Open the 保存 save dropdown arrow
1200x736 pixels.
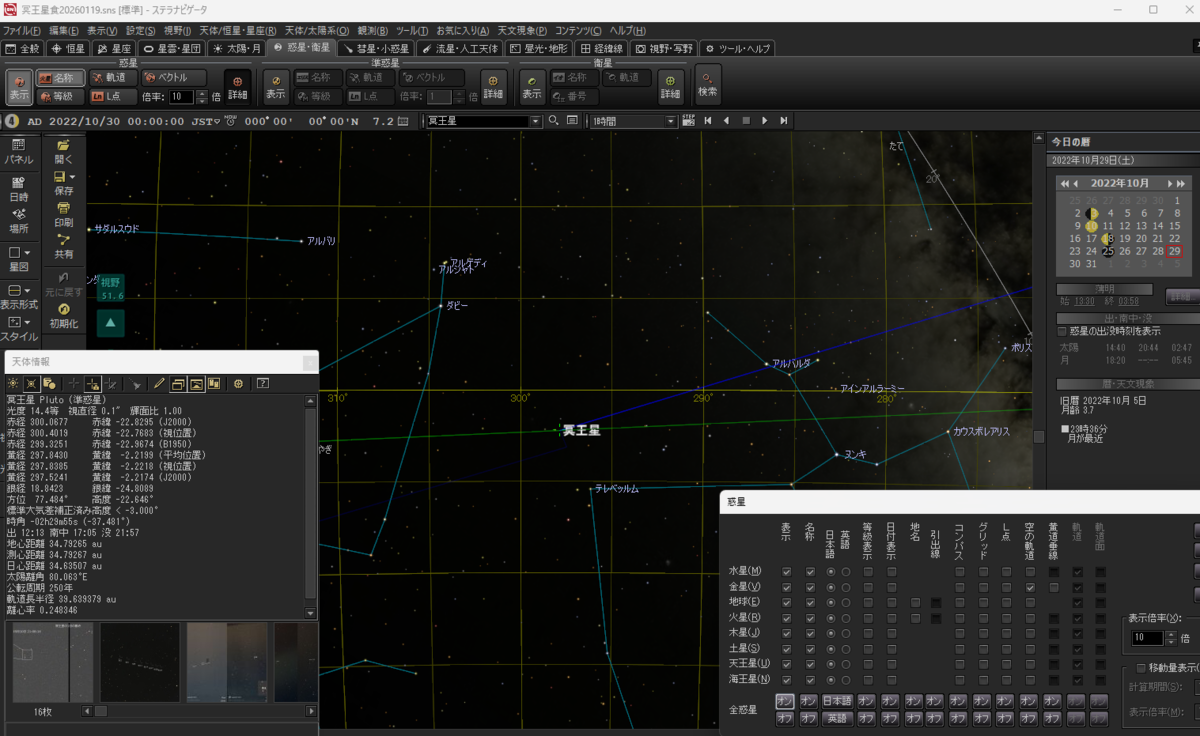73,177
